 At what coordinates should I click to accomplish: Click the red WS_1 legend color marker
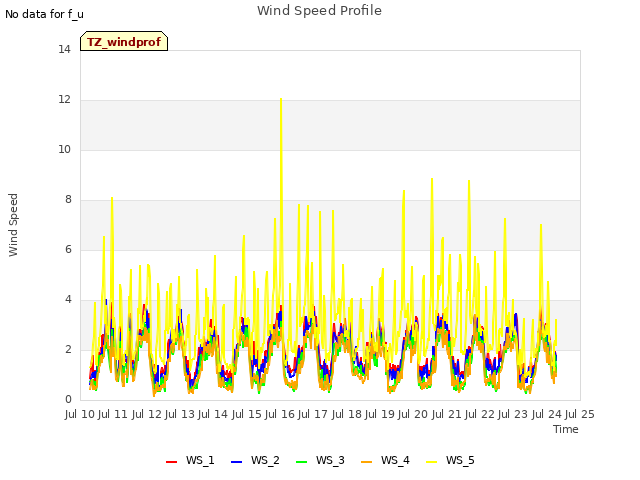coord(171,462)
